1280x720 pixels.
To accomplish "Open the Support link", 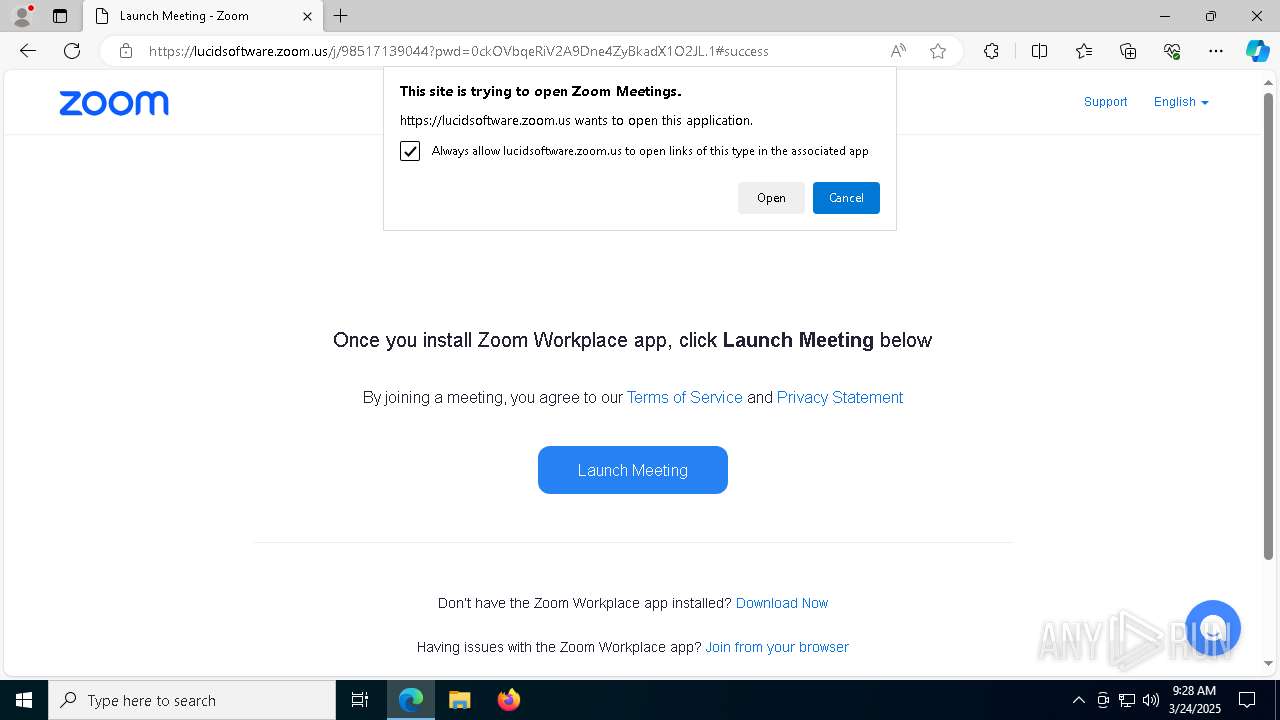I will point(1105,102).
